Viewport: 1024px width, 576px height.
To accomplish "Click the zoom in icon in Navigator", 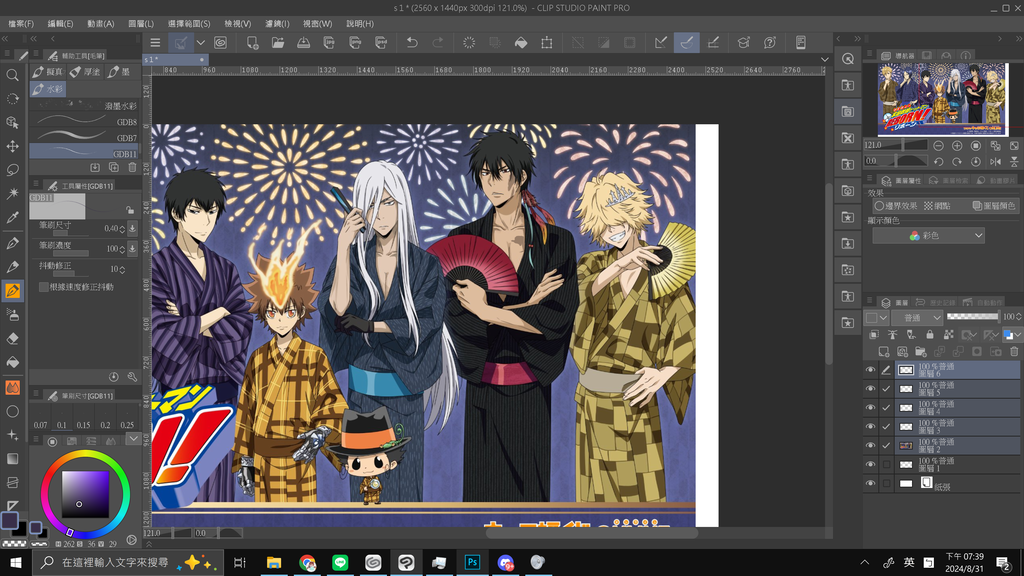I will tap(957, 145).
